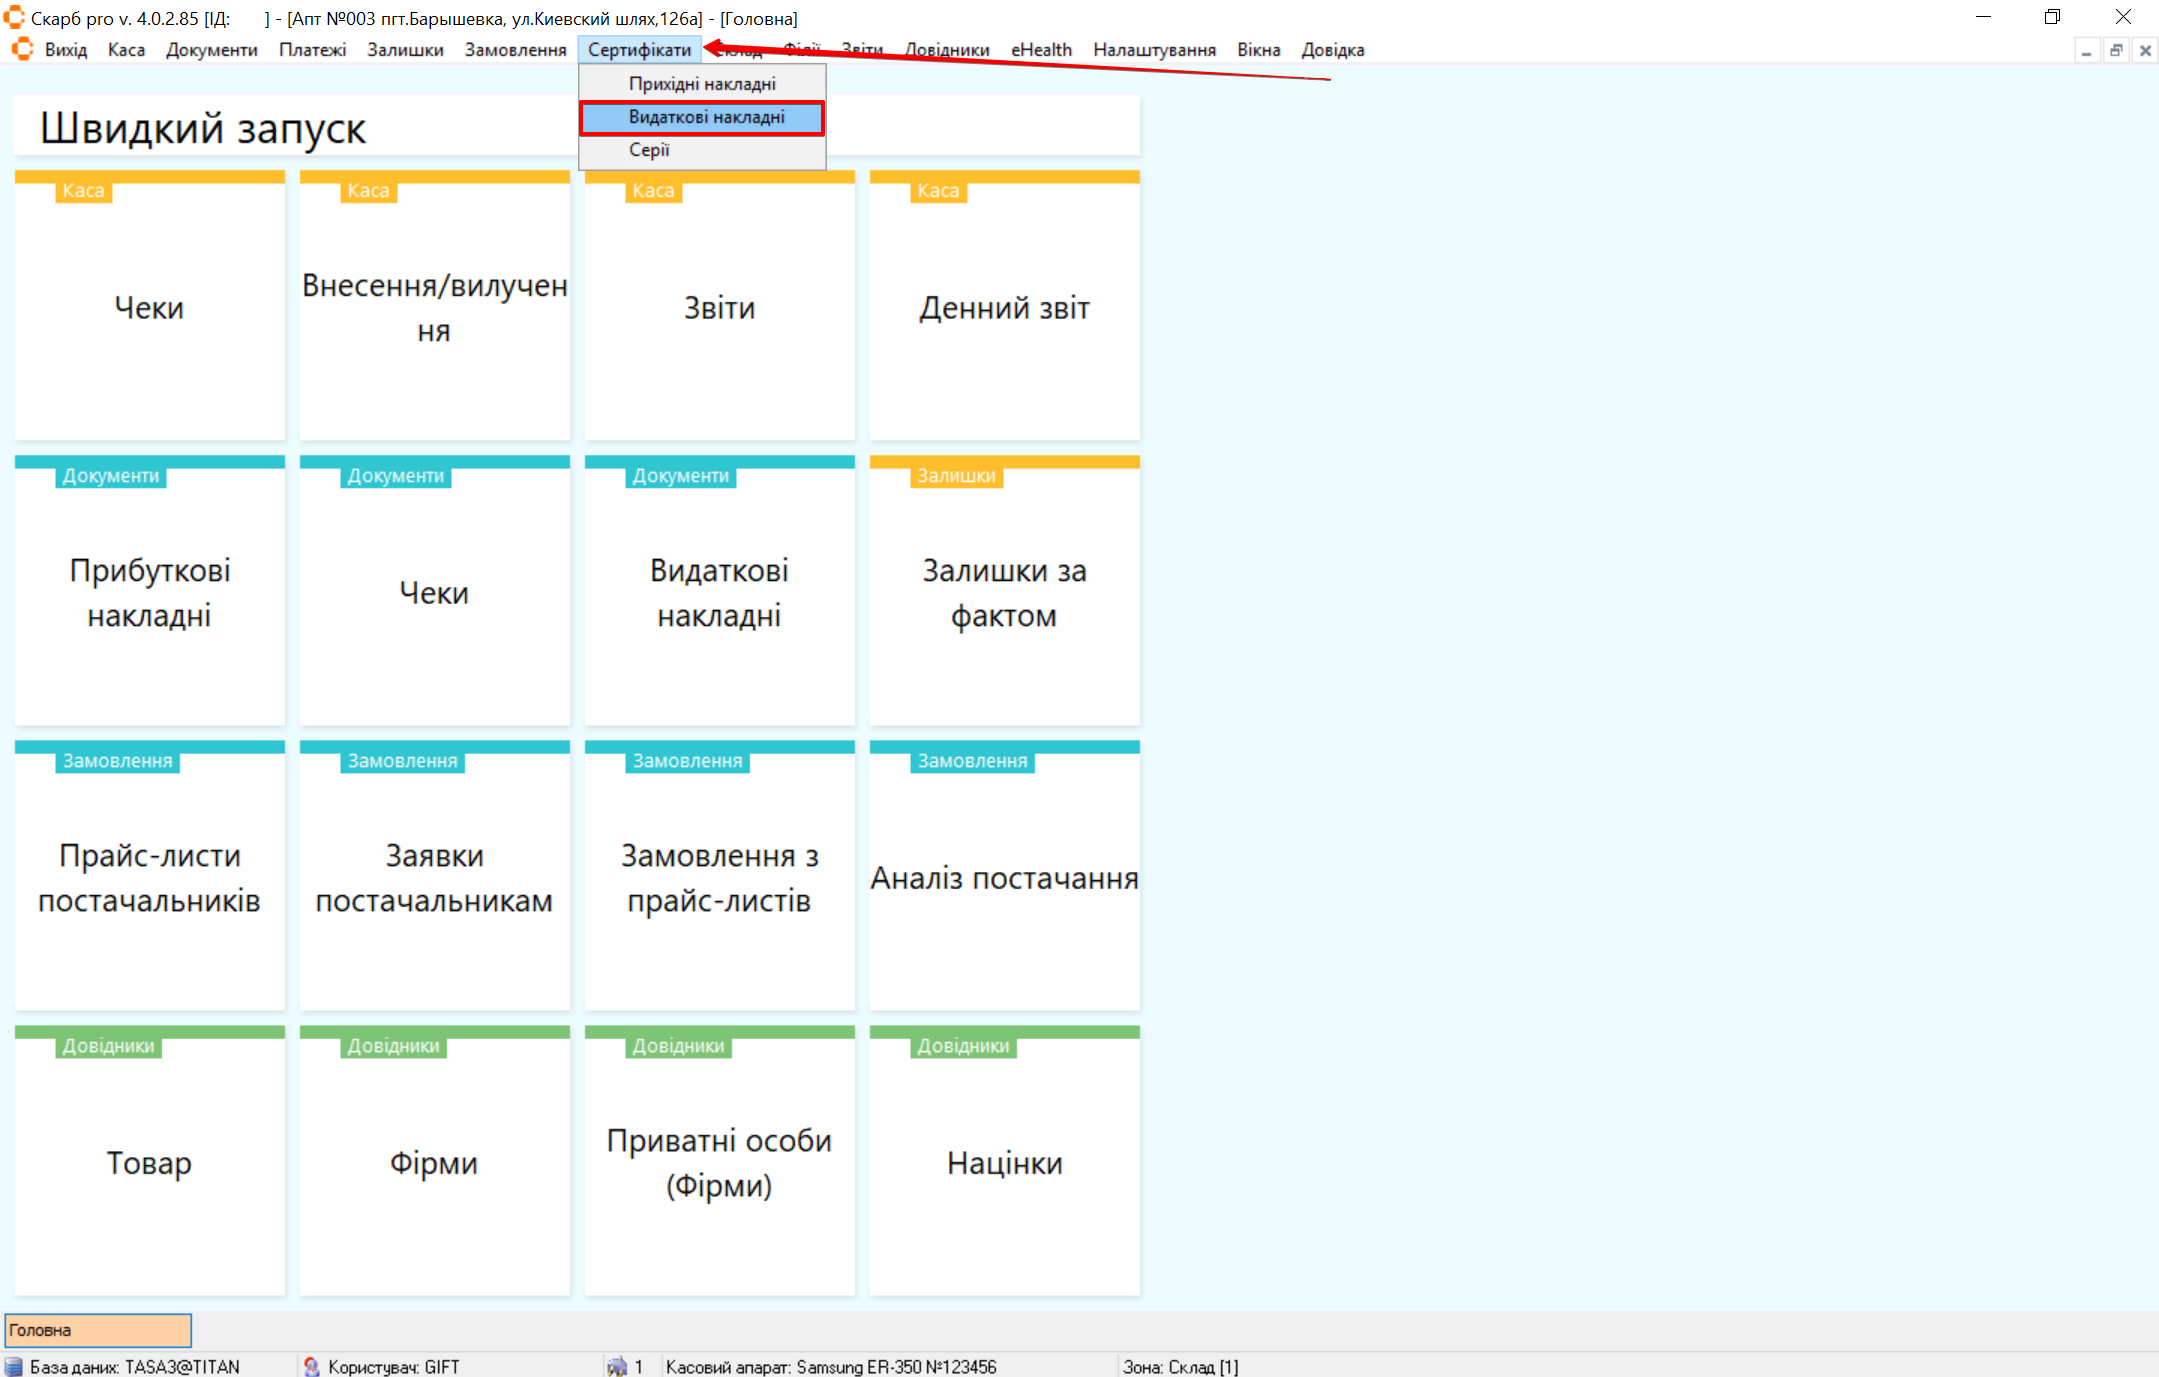Click the Аналіз постачання tile

point(1004,877)
